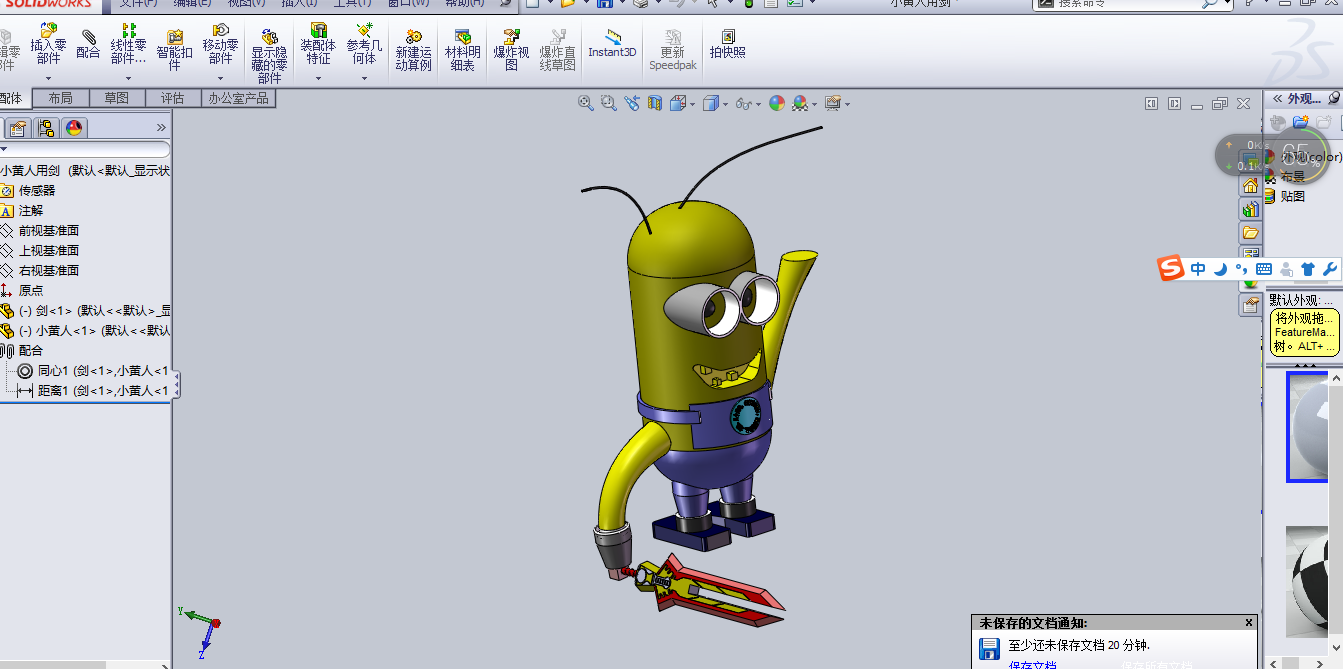Screen dimensions: 1343x669
Task: Click Sogou IME Chinese mode (中) button
Action: 1198,269
